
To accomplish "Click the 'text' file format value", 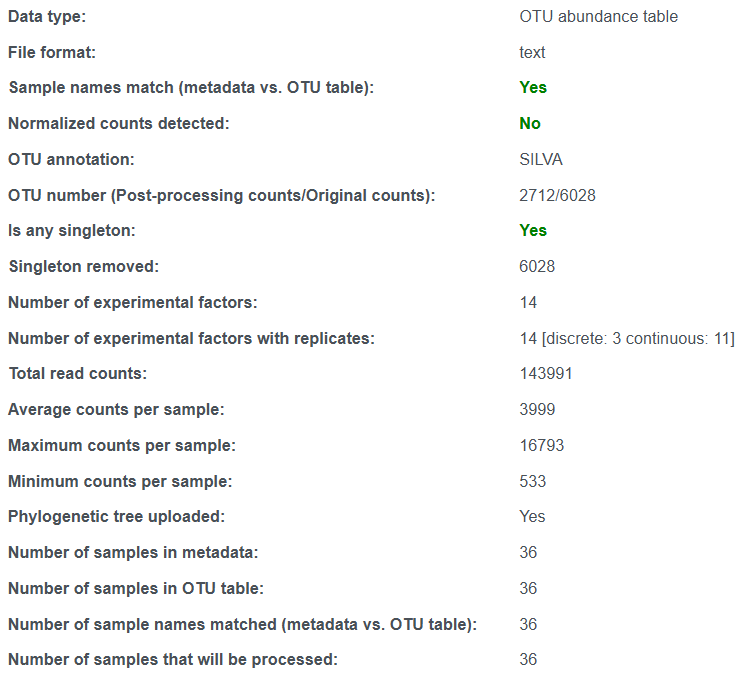I will (x=532, y=52).
